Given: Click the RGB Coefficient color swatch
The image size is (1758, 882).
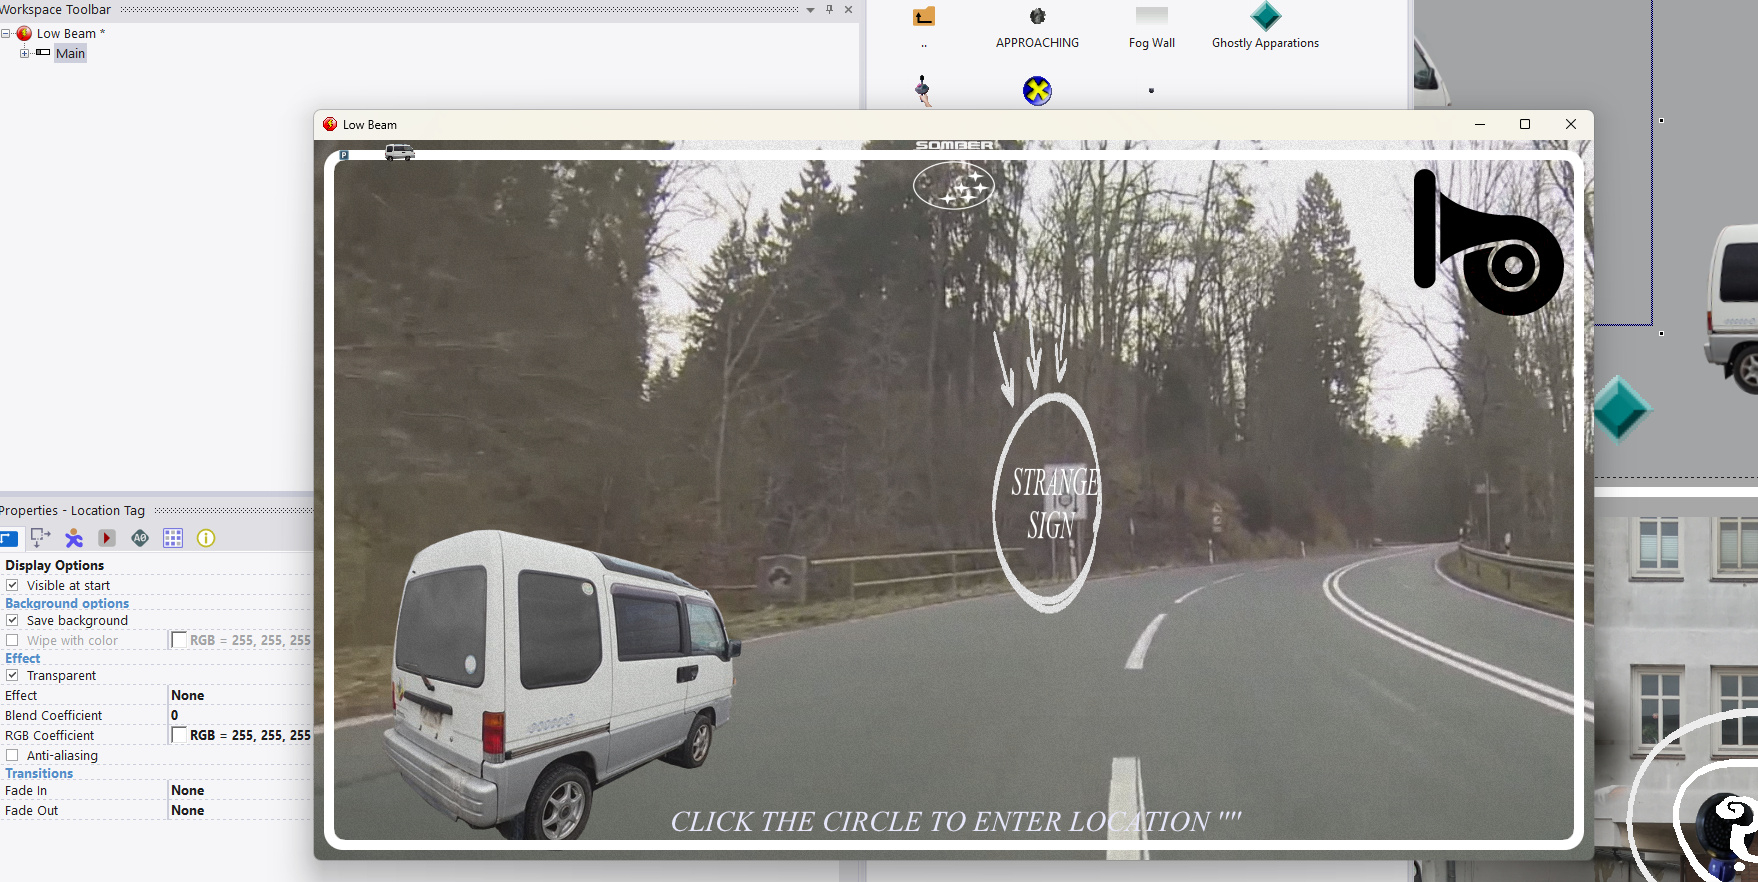Looking at the screenshot, I should pos(179,735).
